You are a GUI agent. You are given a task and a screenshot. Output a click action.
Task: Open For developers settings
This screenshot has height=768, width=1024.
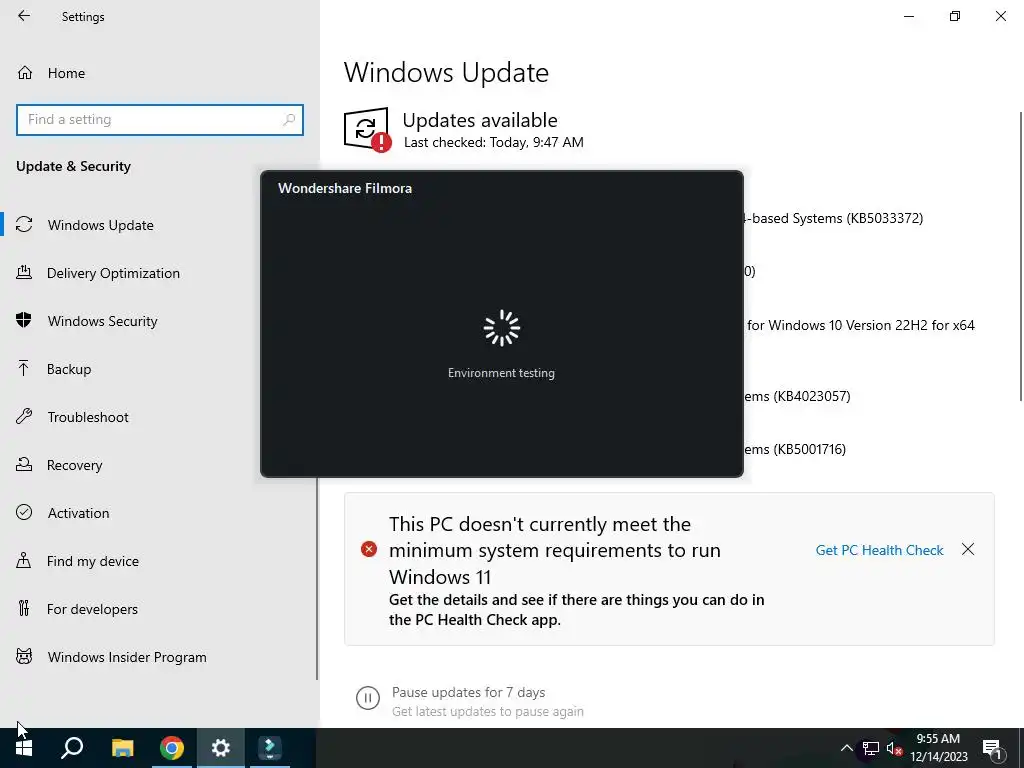(x=92, y=609)
